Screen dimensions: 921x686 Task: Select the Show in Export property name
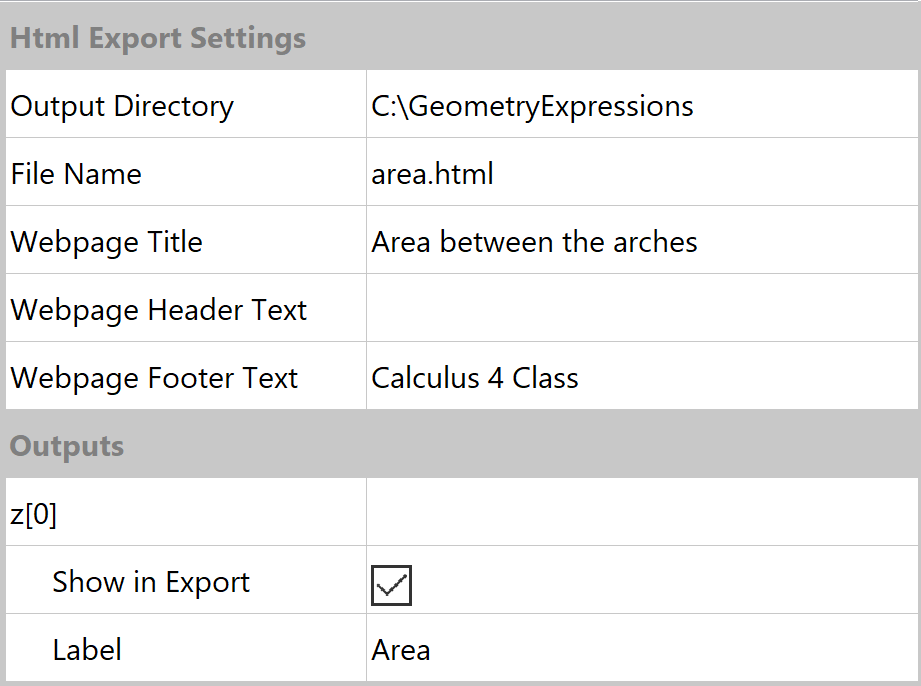151,583
